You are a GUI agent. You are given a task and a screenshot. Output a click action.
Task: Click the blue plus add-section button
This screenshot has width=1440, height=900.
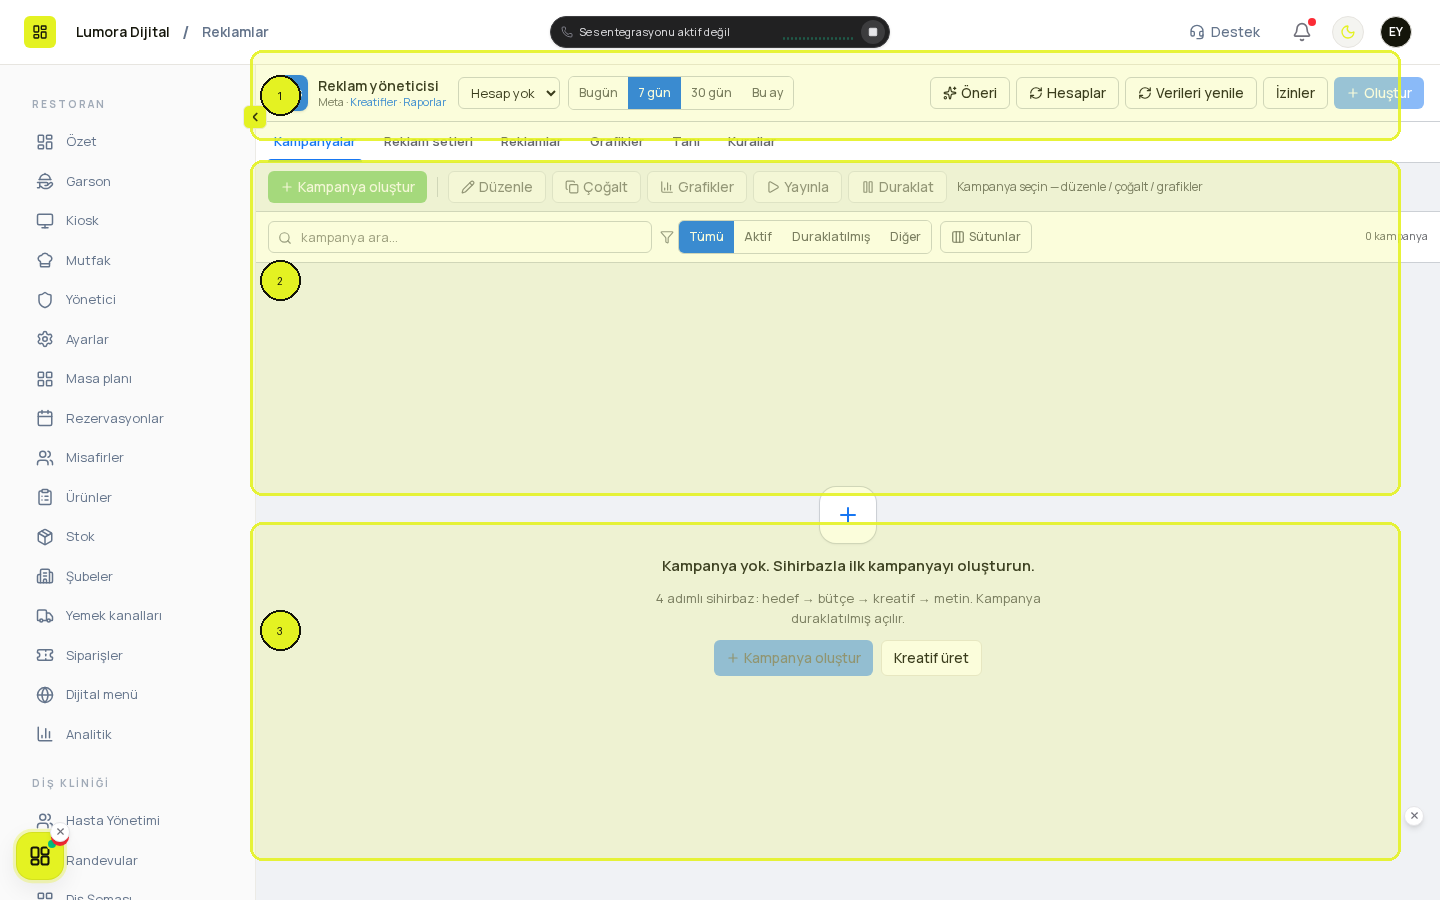(848, 515)
